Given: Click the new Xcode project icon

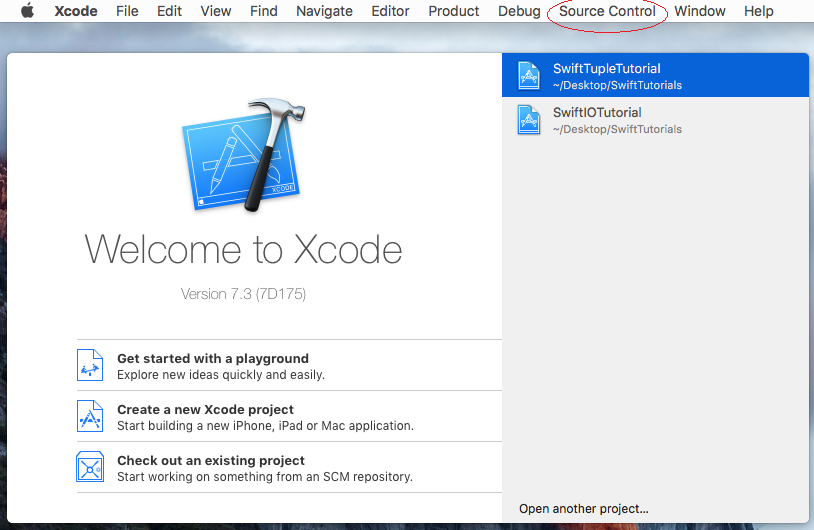Looking at the screenshot, I should 90,416.
